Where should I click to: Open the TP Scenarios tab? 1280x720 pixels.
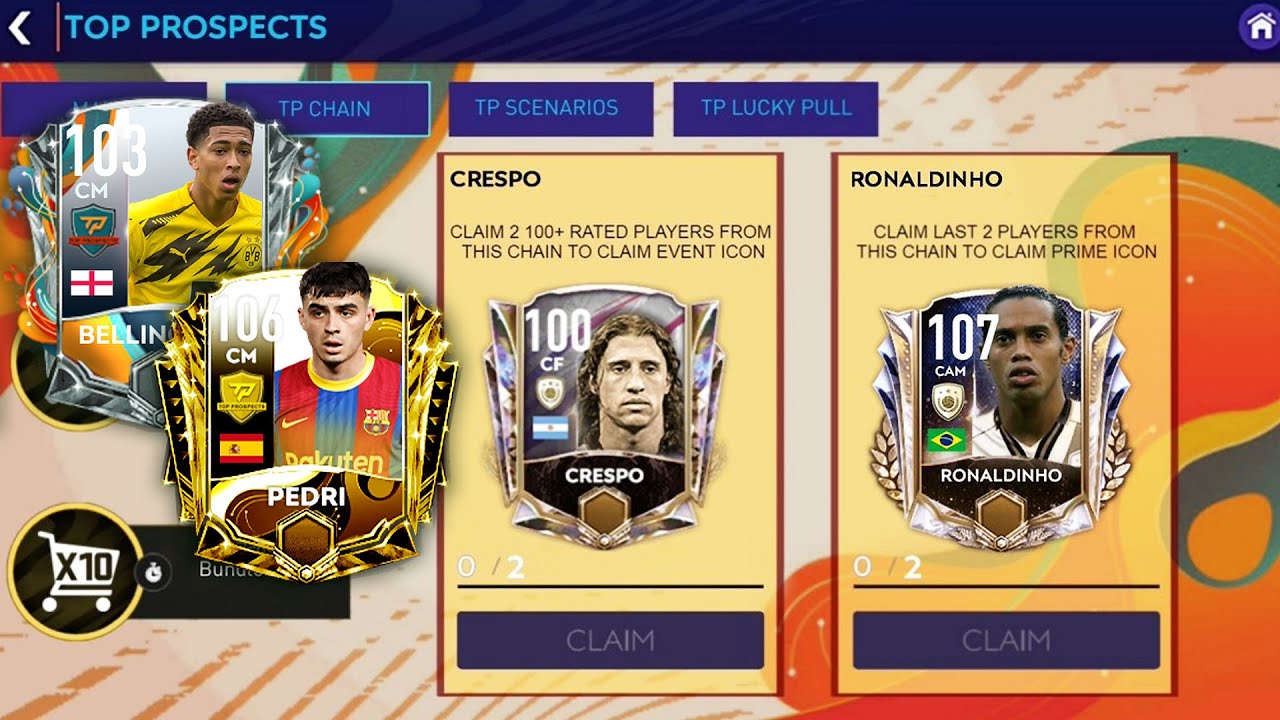click(551, 108)
